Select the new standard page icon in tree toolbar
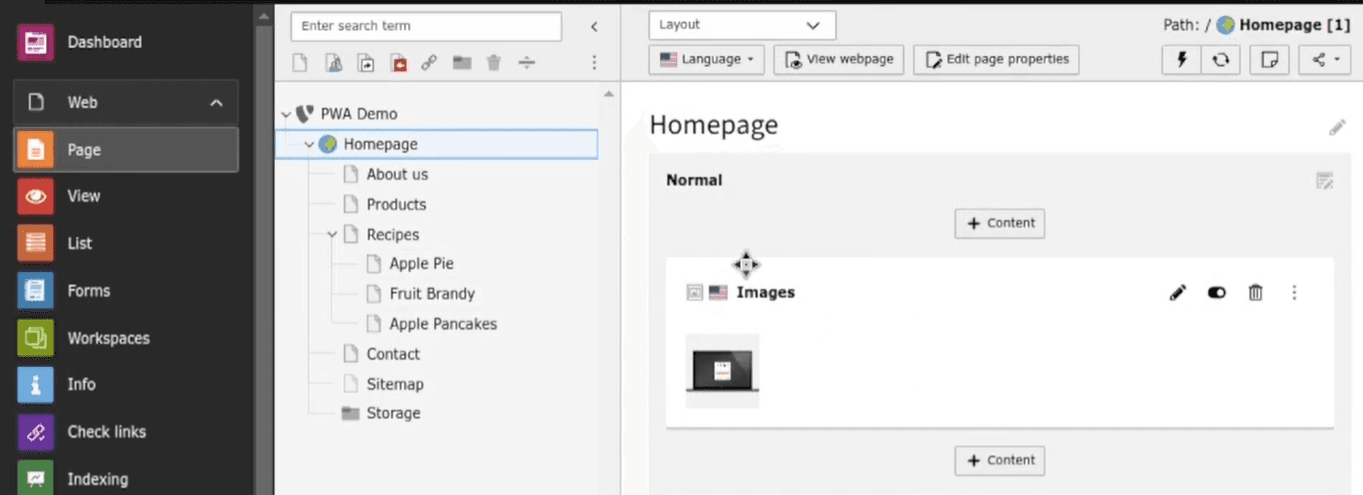Image resolution: width=1363 pixels, height=495 pixels. [300, 63]
